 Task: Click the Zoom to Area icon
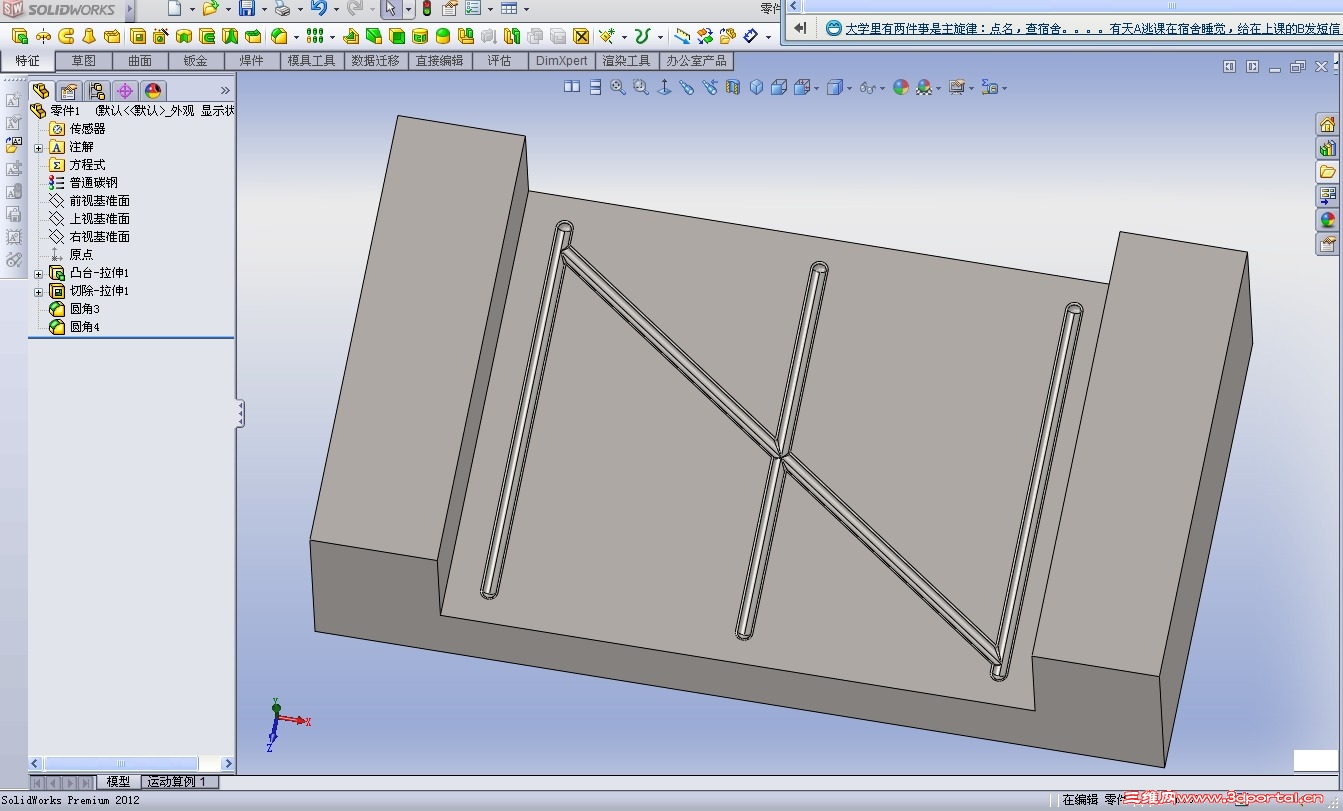tap(641, 88)
